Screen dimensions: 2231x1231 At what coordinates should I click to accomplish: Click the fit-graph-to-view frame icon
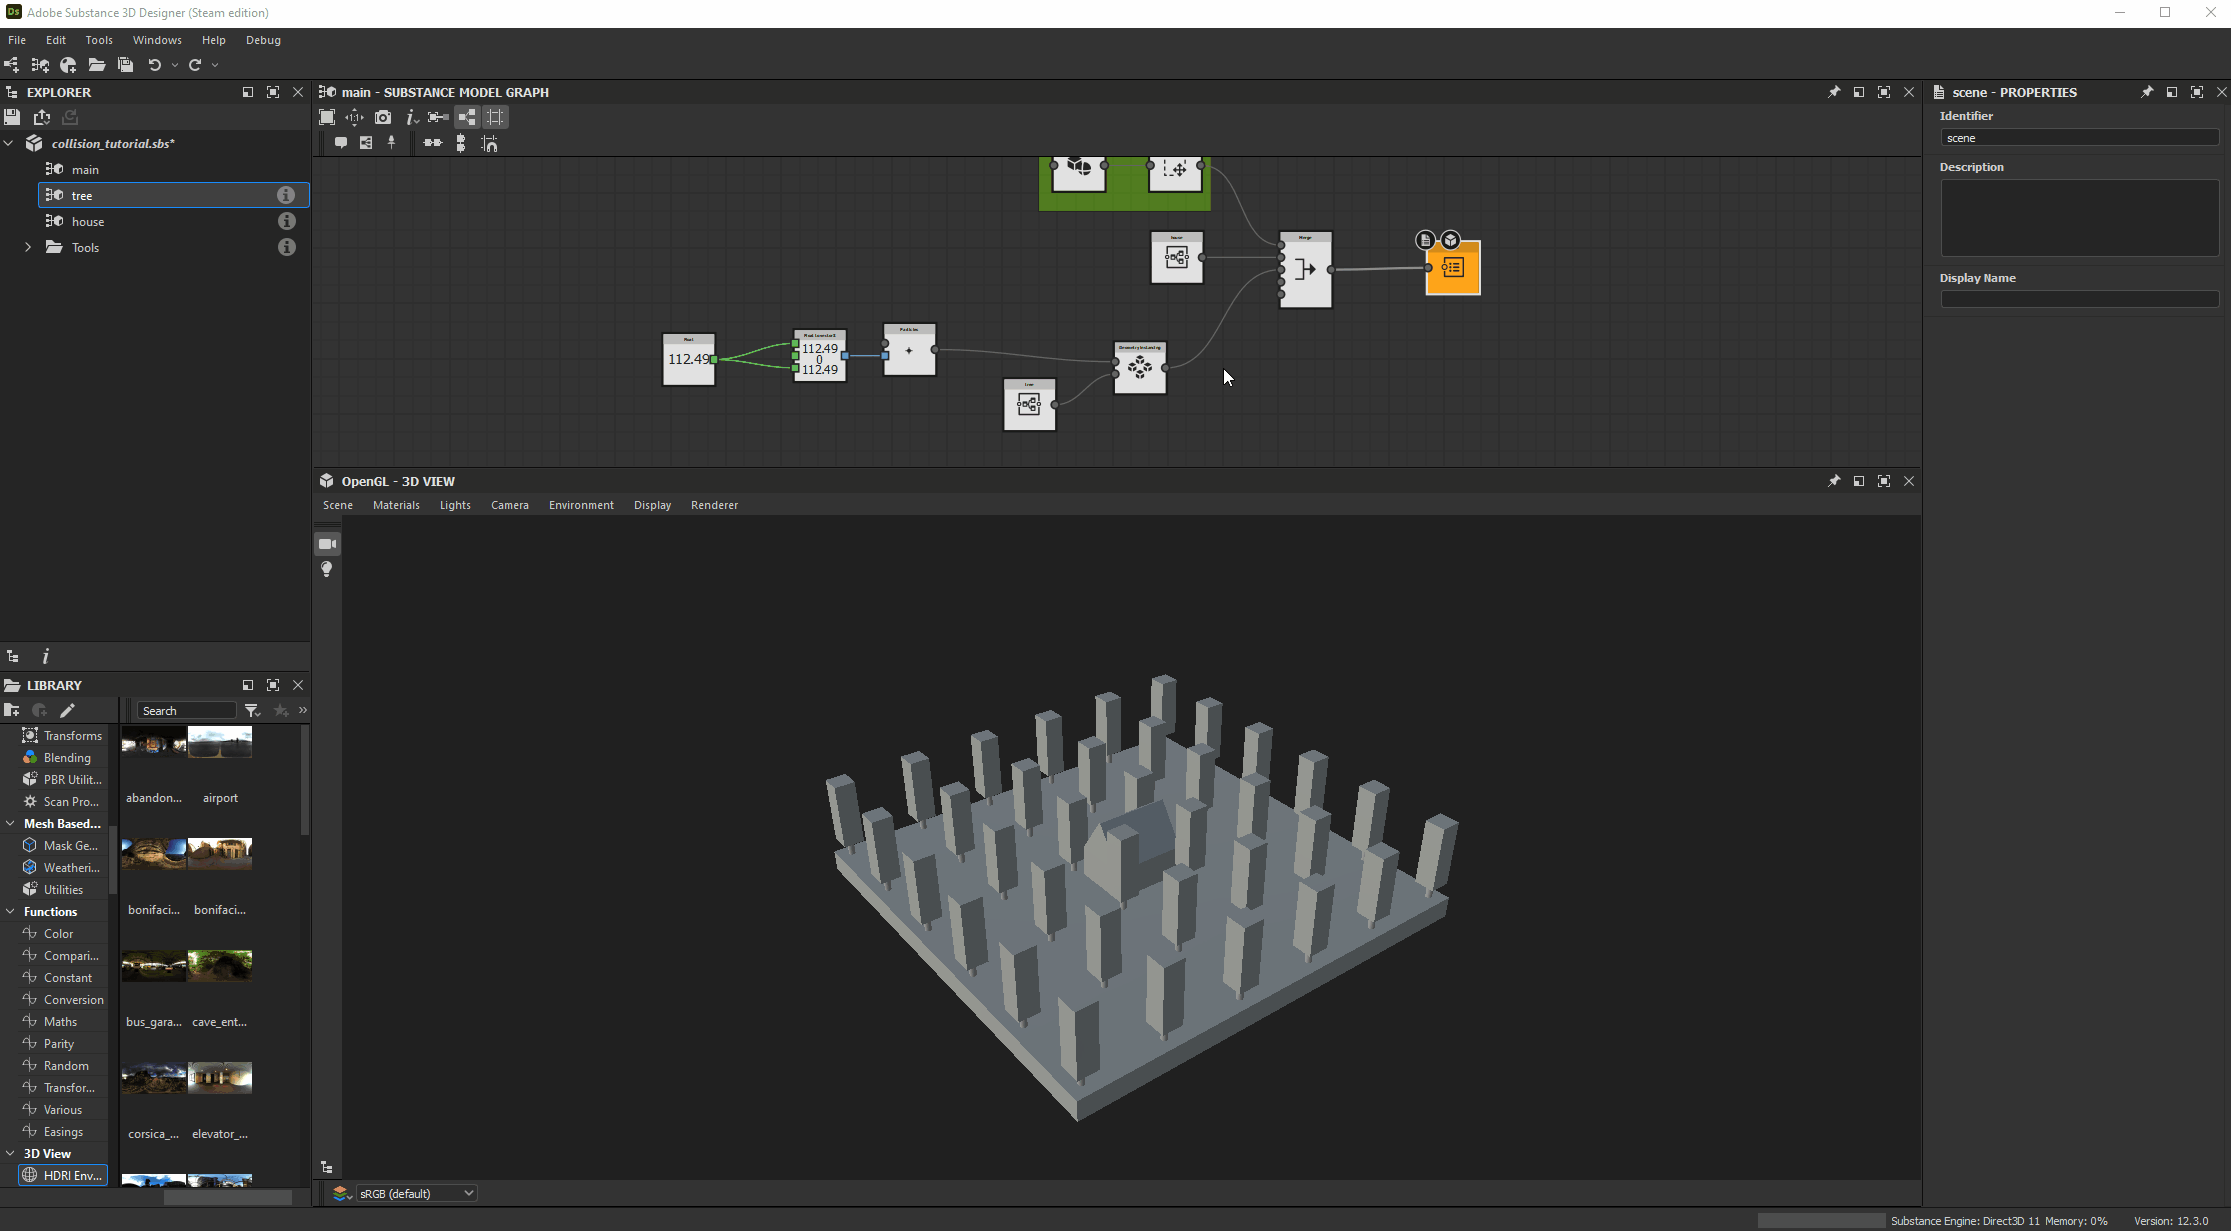coord(327,117)
